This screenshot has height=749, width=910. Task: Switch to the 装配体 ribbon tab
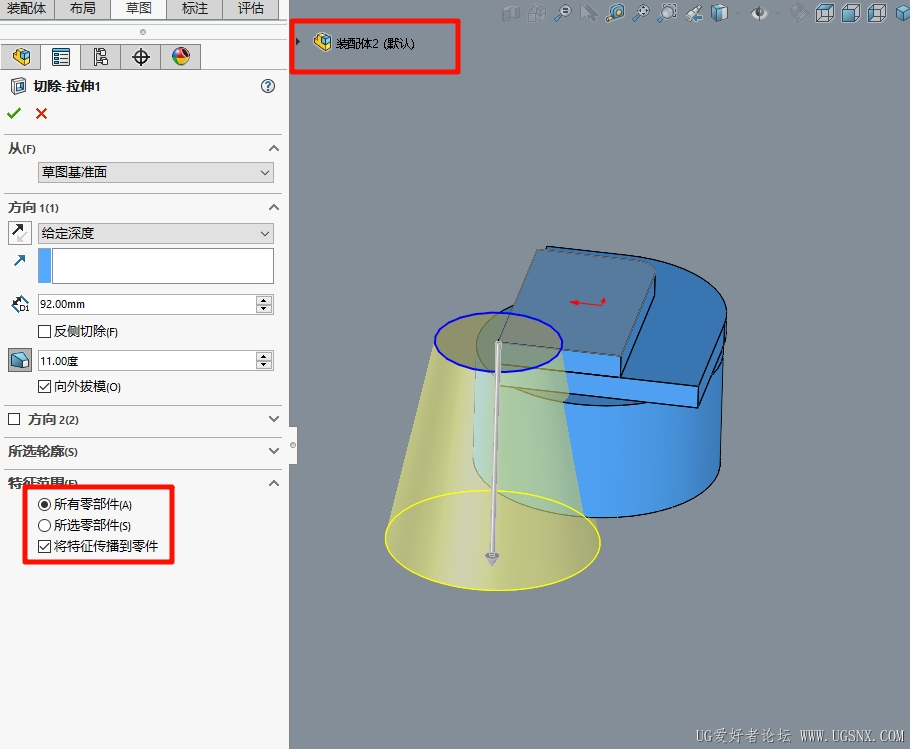point(27,9)
